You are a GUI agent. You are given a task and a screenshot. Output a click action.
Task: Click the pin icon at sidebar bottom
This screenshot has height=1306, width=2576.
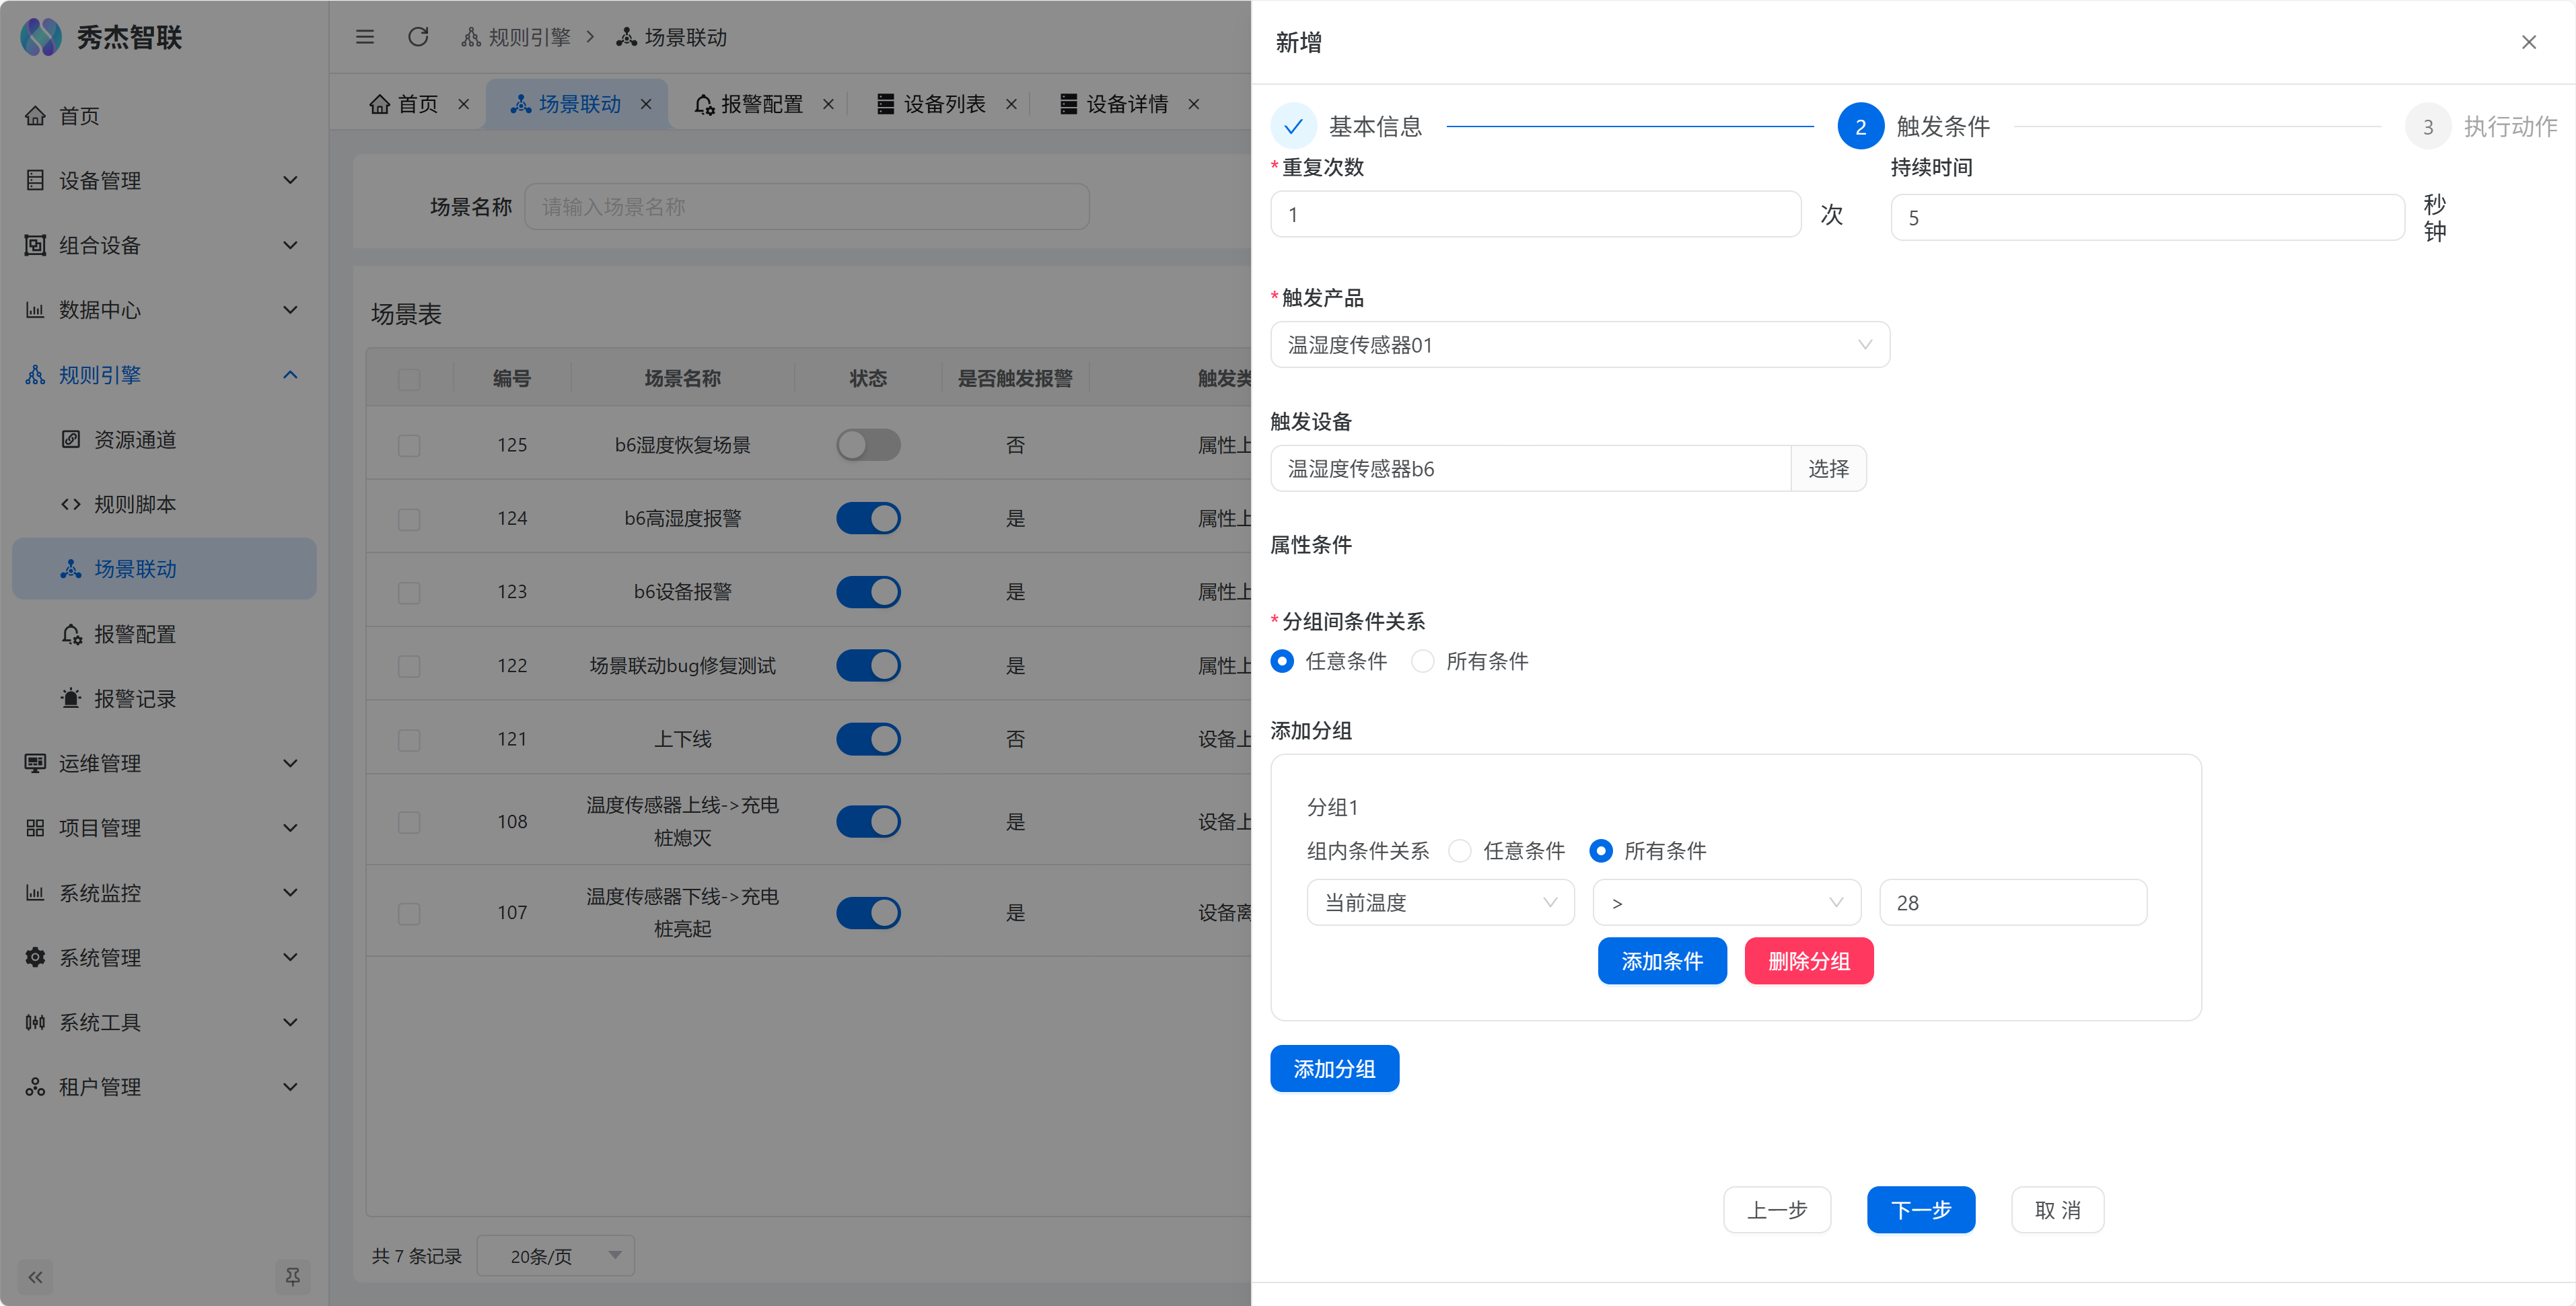(292, 1277)
